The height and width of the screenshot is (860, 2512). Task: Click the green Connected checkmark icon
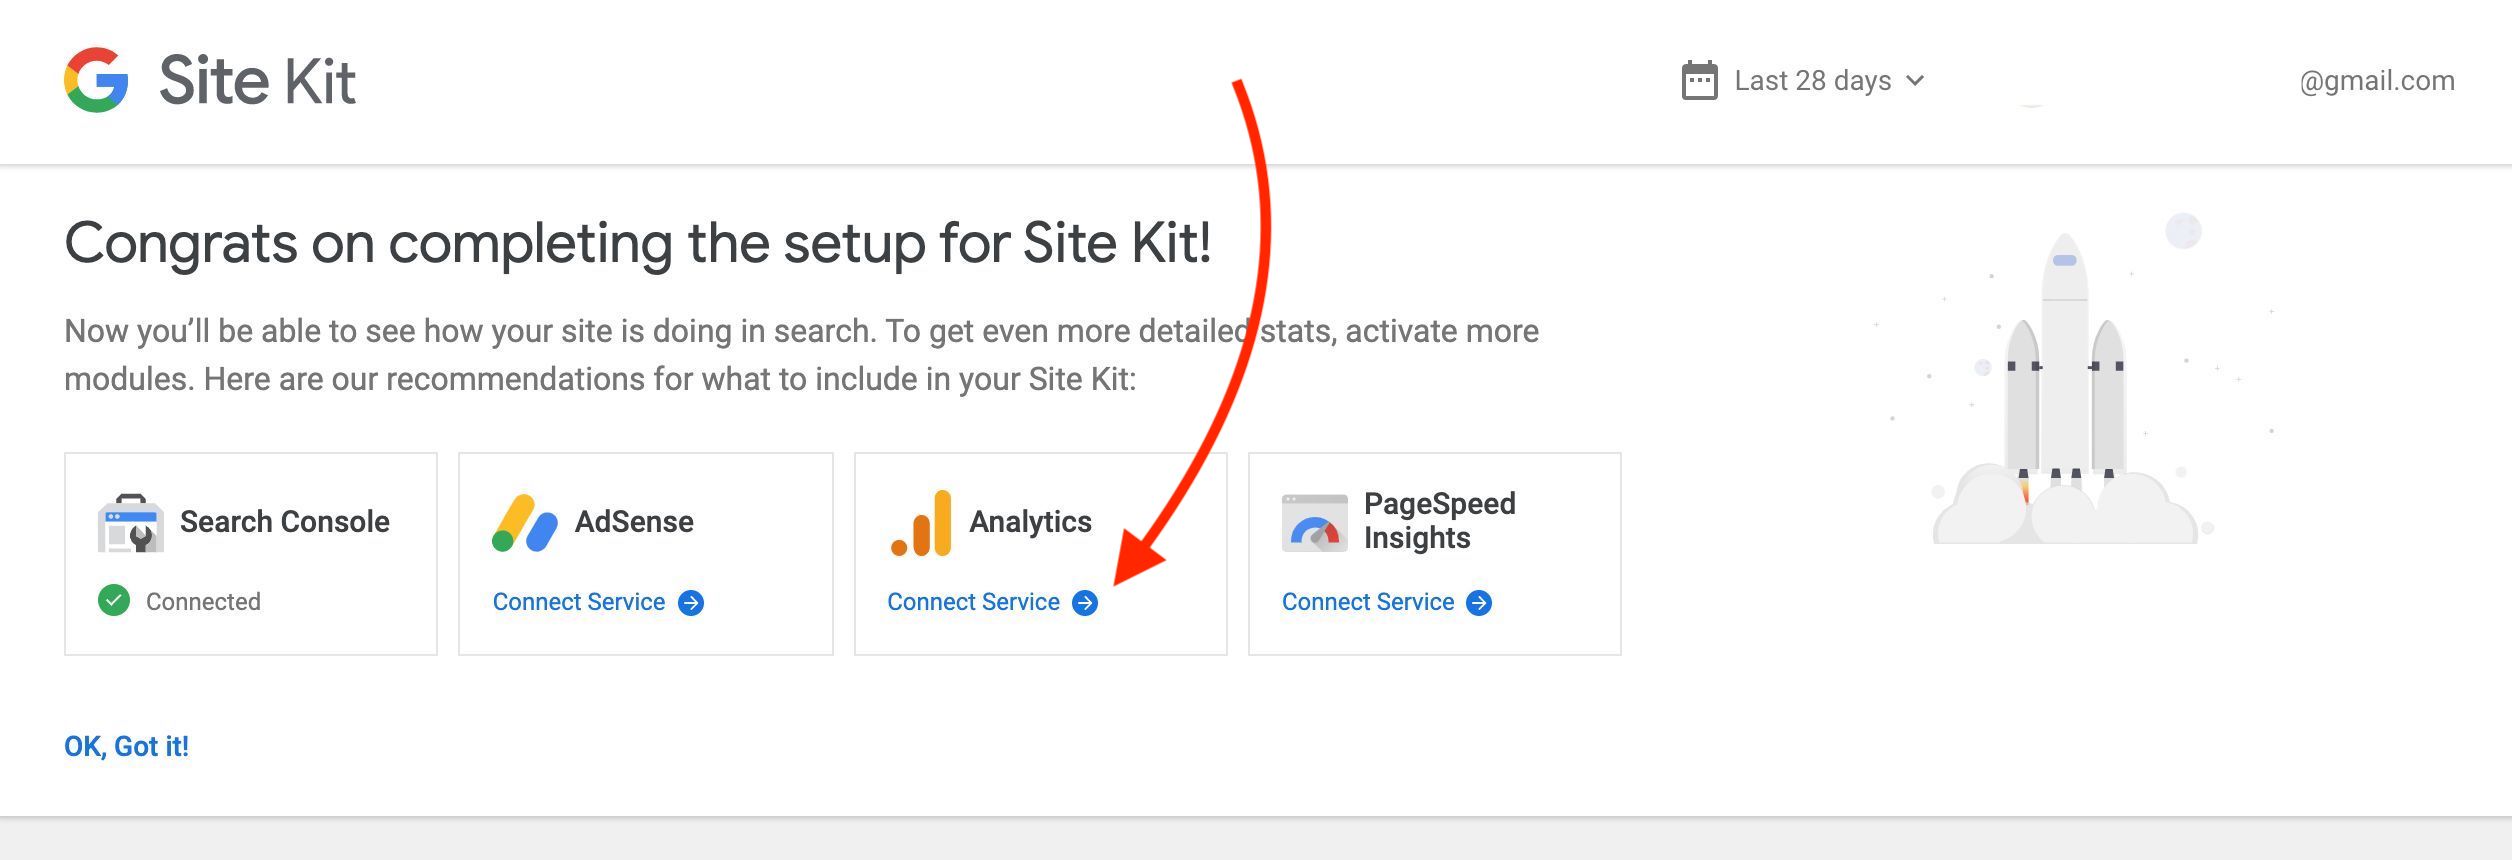[x=114, y=601]
